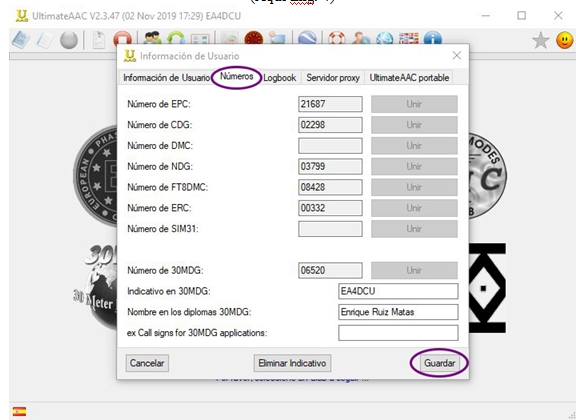Click the green refresh arrows icon
This screenshot has height=420, width=576.
coord(176,38)
